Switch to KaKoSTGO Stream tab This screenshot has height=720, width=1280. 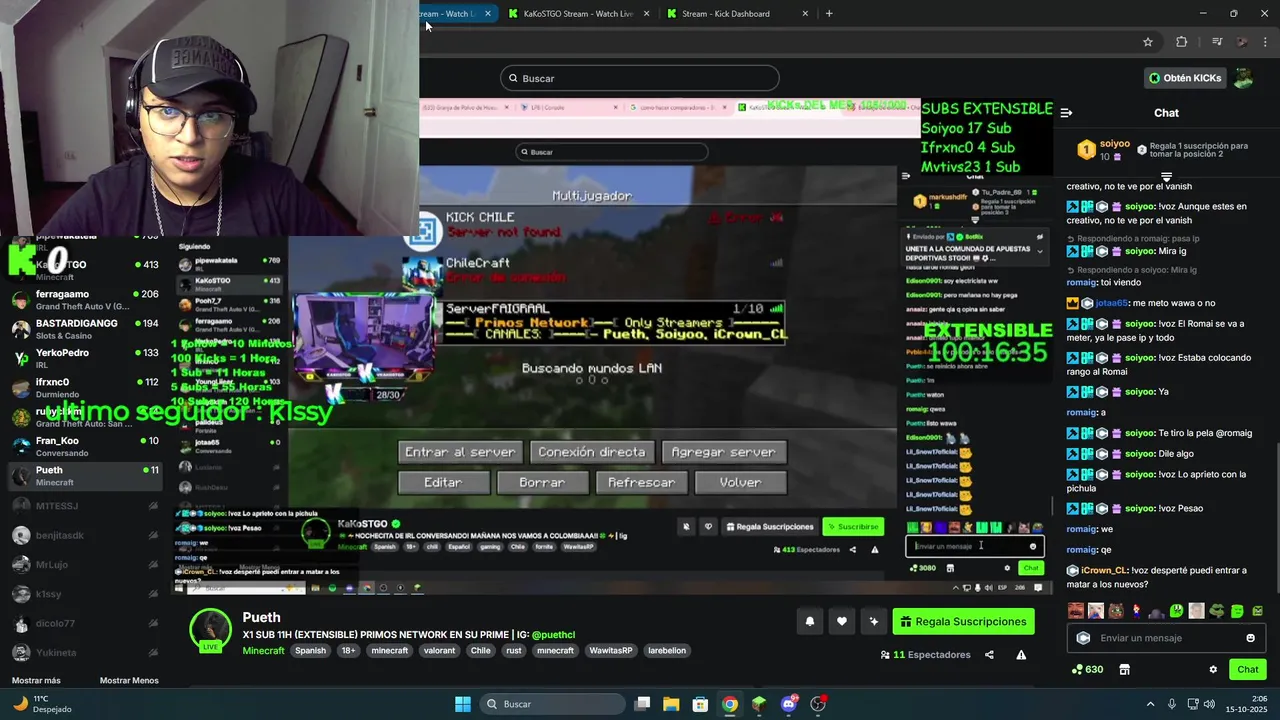pyautogui.click(x=576, y=14)
